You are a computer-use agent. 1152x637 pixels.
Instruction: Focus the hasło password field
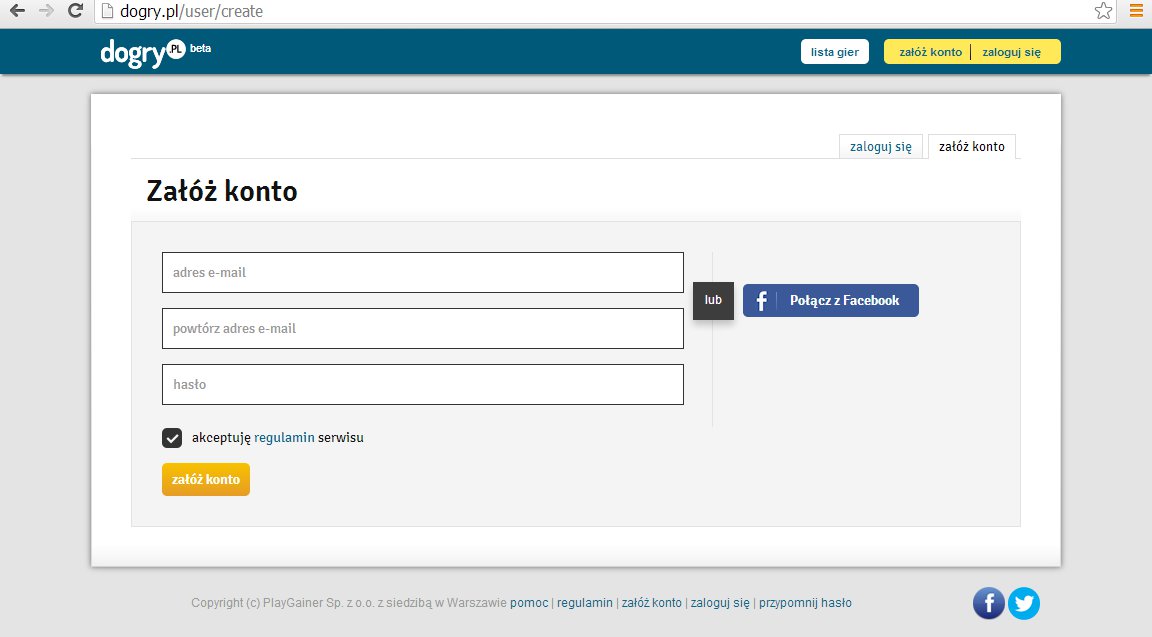pos(422,384)
